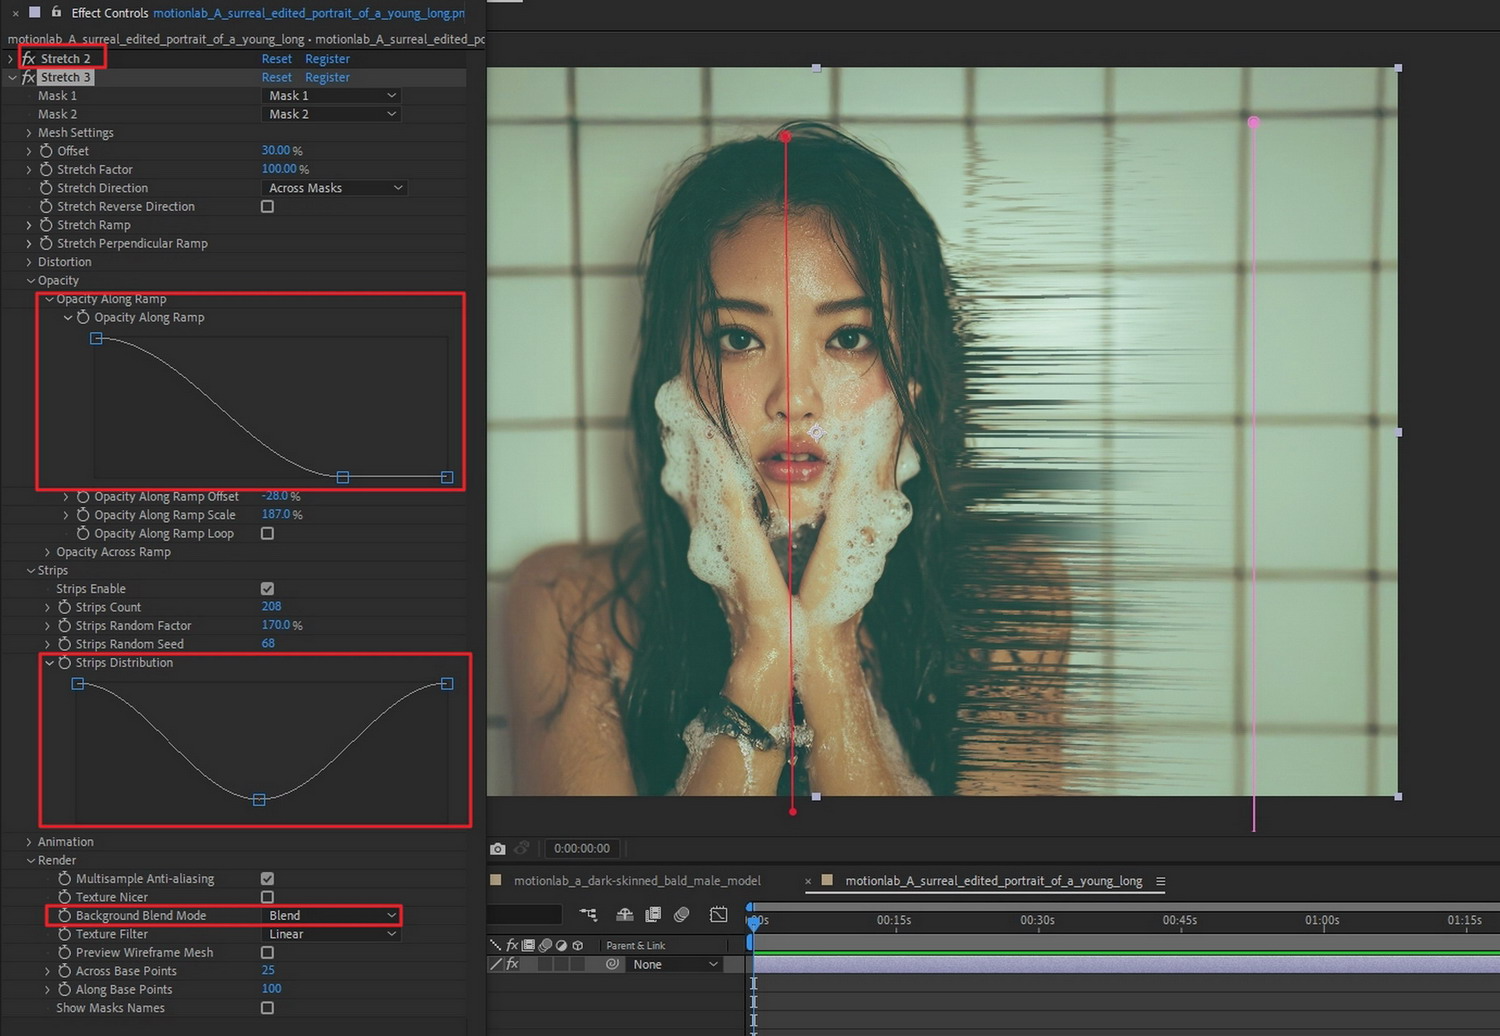1500x1036 pixels.
Task: Check the Stretch Reverse Direction checkbox
Action: tap(267, 207)
